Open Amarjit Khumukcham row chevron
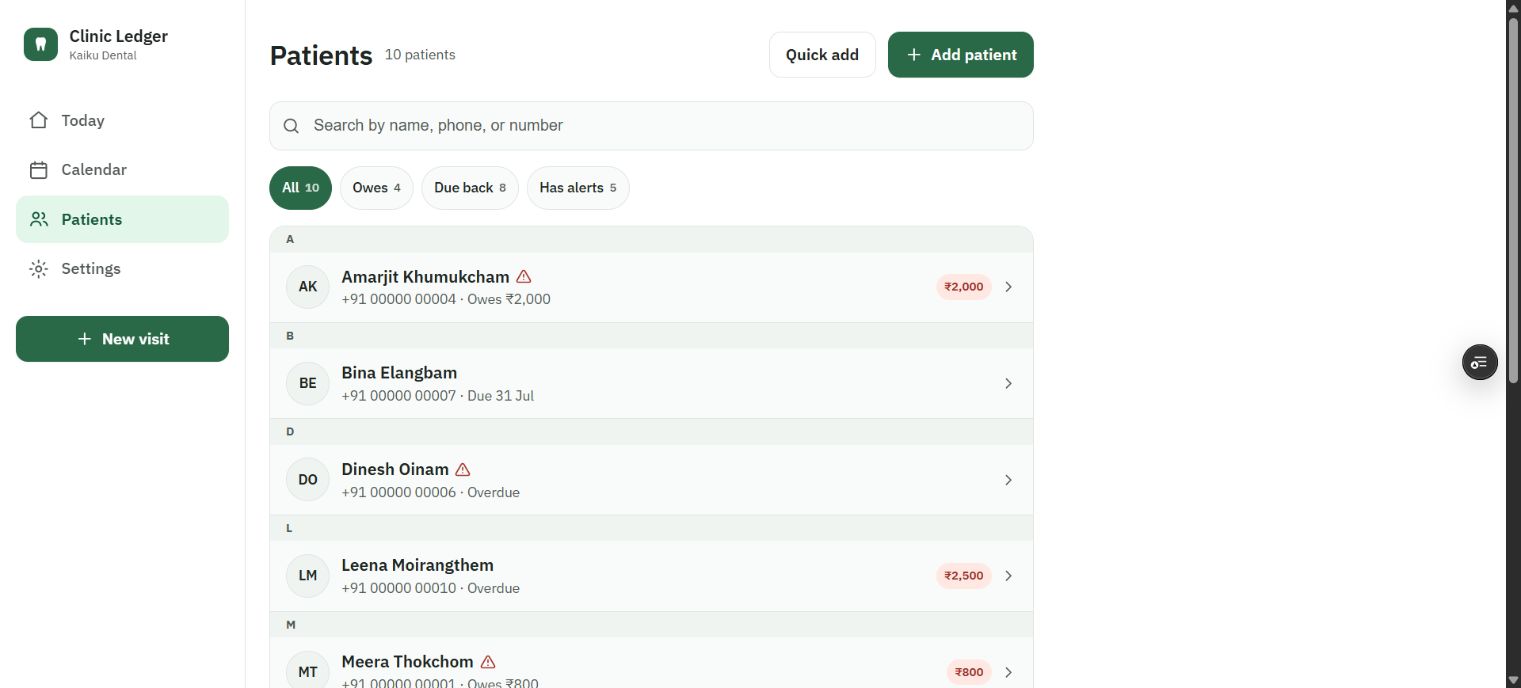 pos(1008,287)
